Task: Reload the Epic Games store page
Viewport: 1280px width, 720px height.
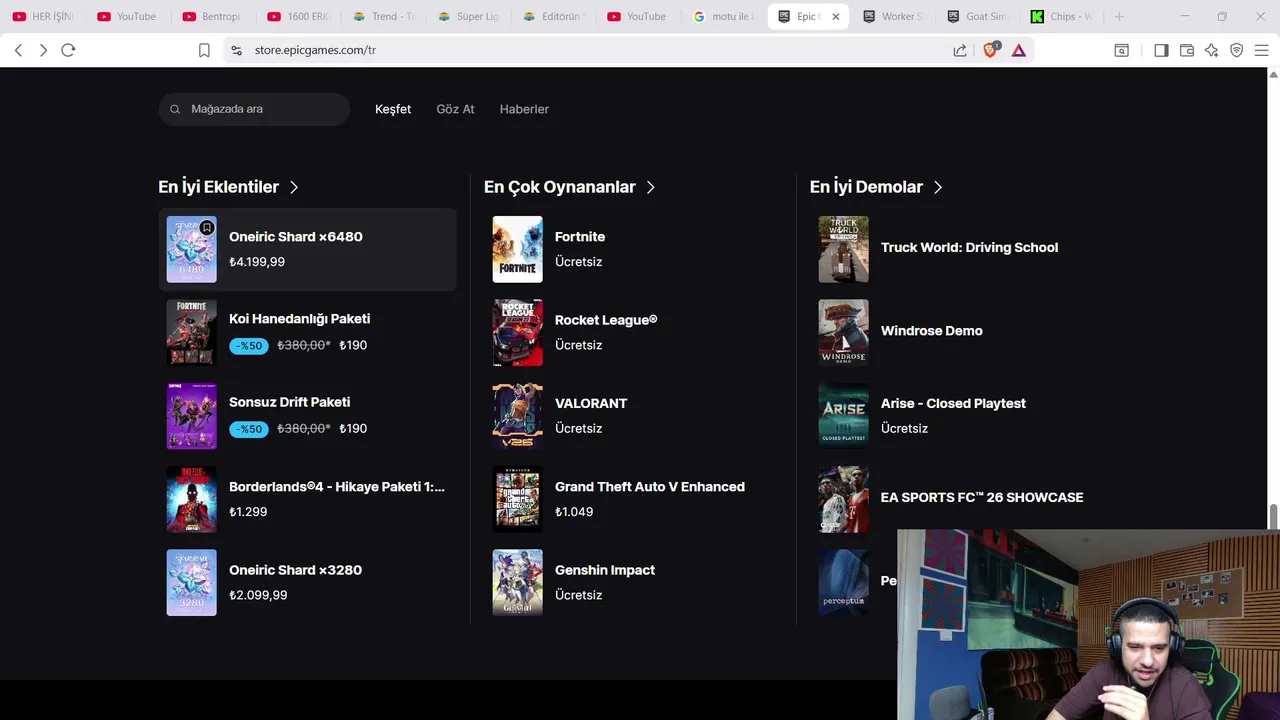Action: pyautogui.click(x=68, y=50)
